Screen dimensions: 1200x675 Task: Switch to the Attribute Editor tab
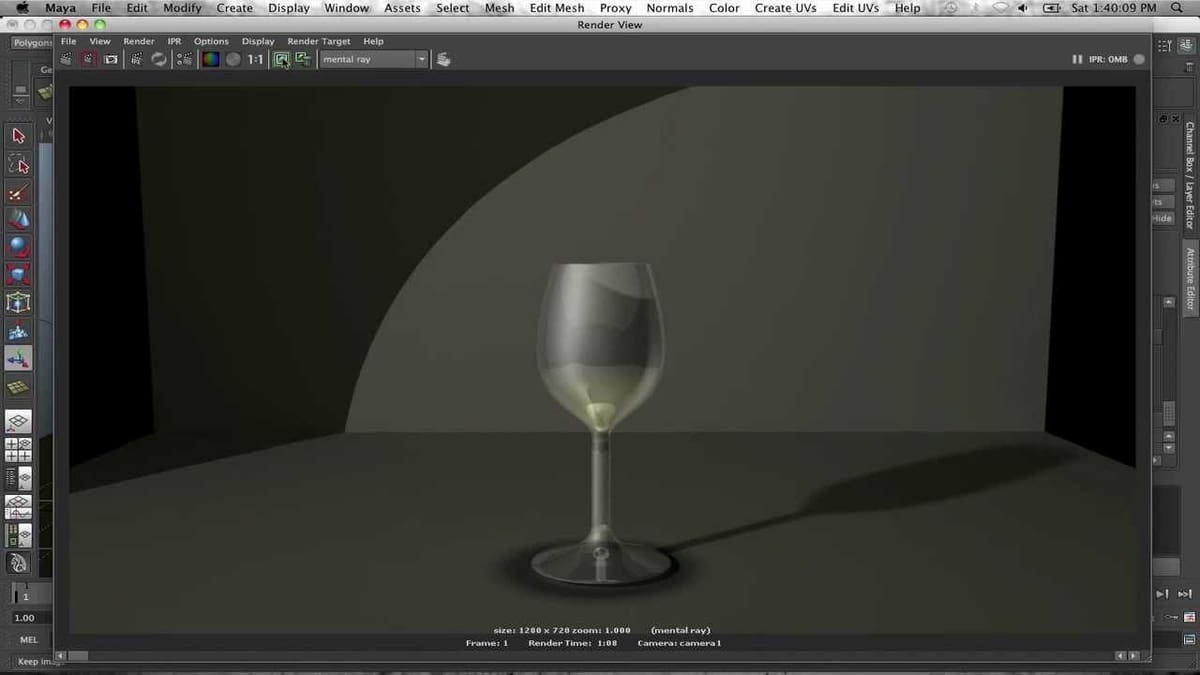point(1190,279)
